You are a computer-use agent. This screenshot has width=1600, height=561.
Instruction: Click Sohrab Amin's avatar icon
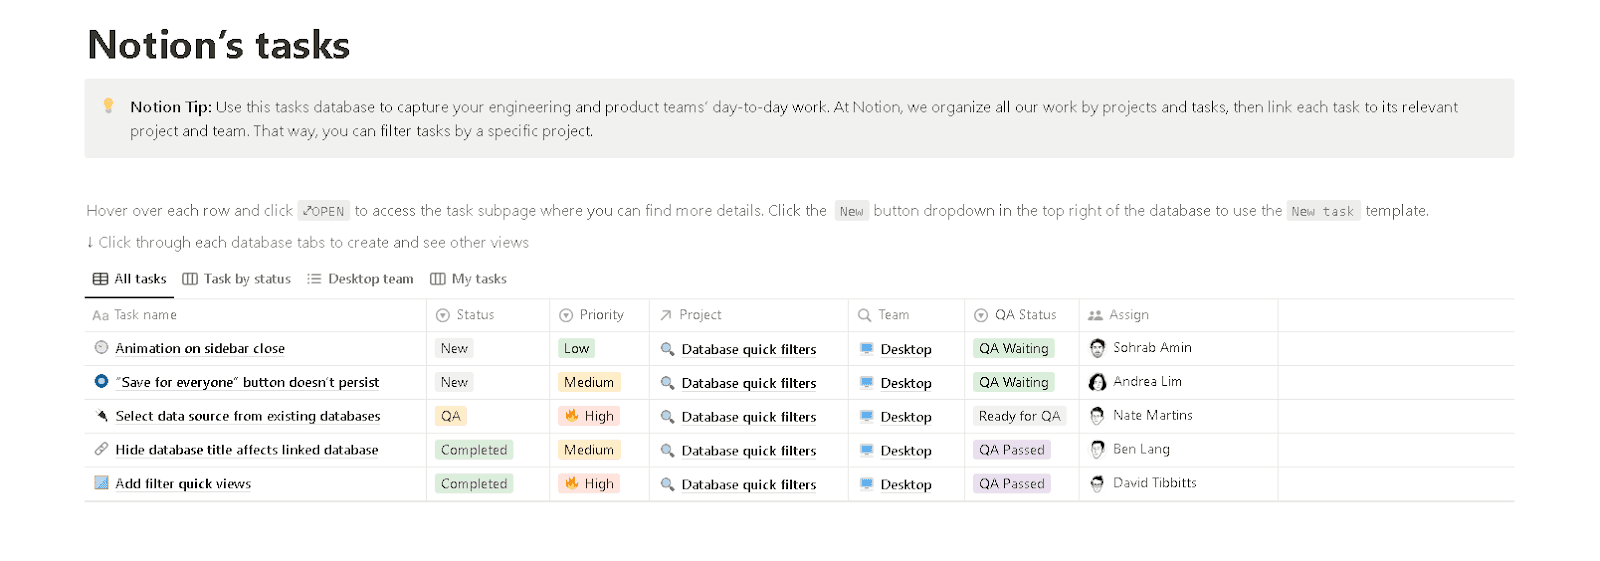click(x=1097, y=348)
